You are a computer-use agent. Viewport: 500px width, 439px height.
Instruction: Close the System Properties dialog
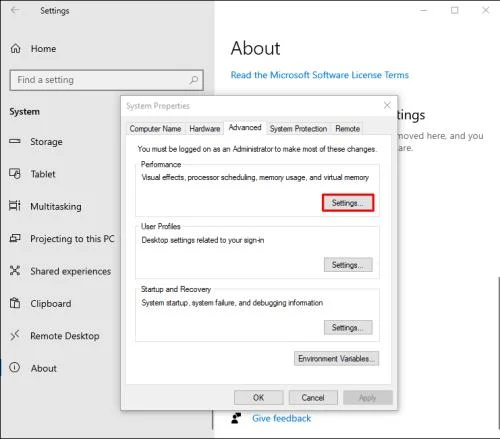point(387,106)
